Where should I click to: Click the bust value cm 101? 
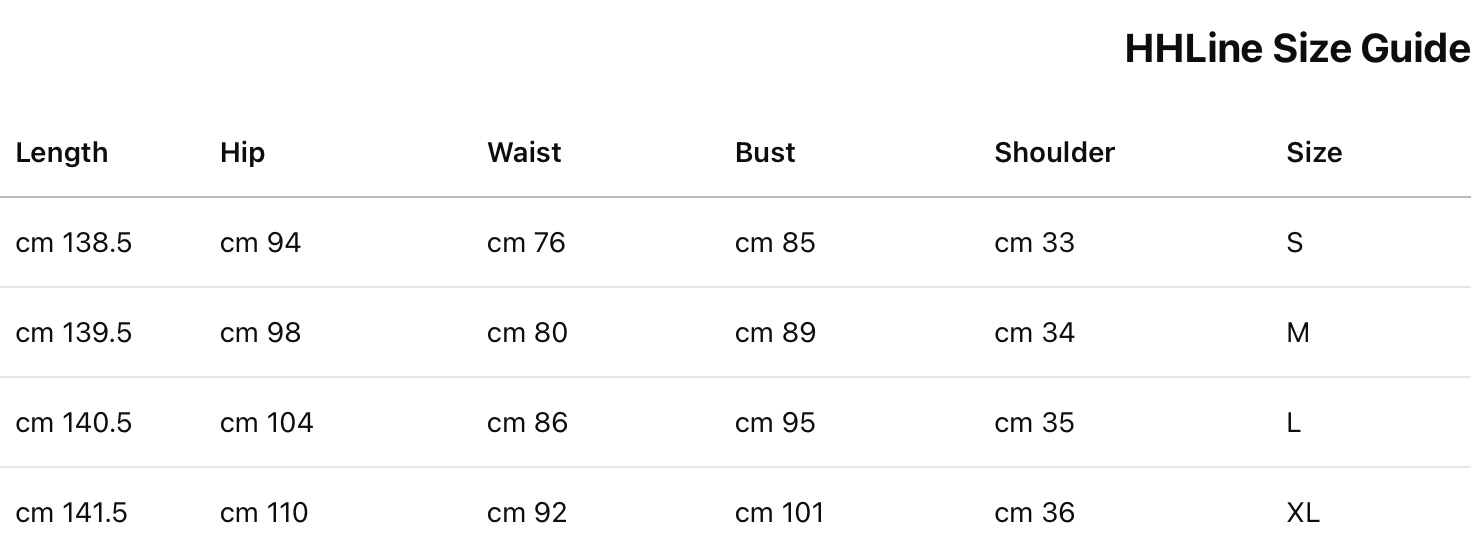(x=779, y=513)
